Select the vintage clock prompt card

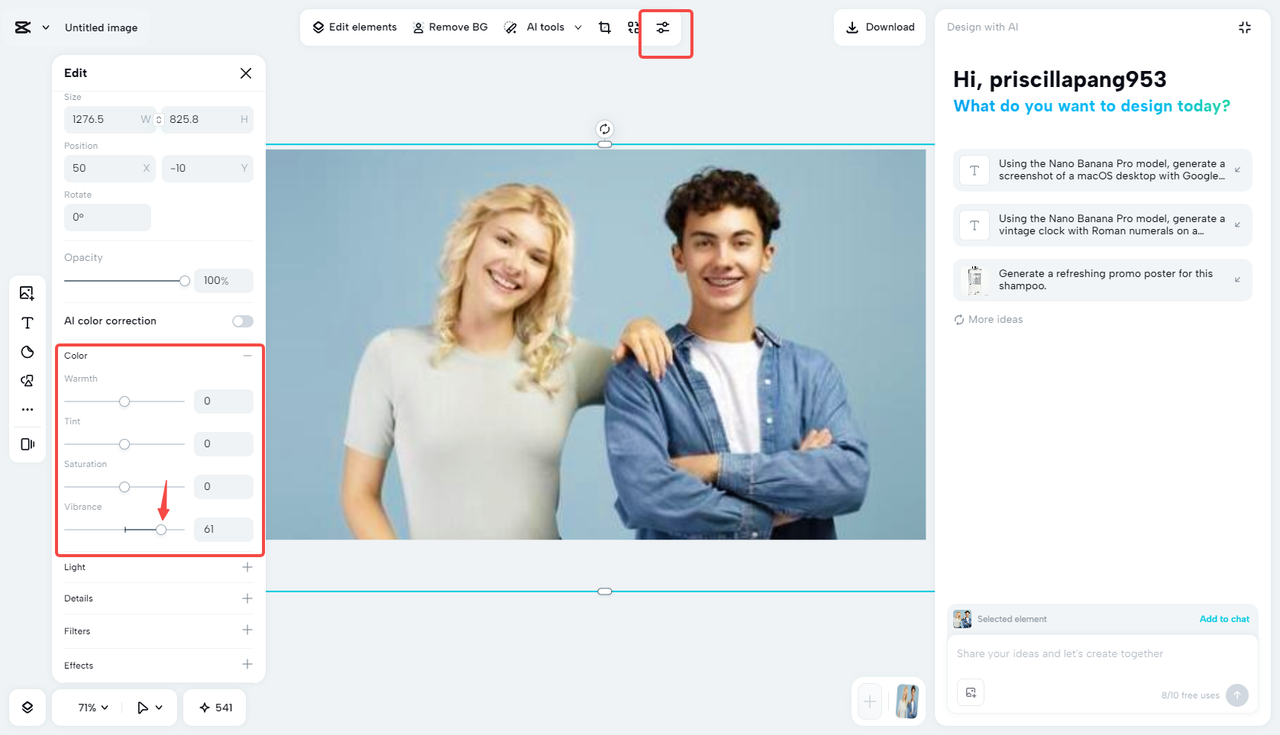click(1102, 225)
